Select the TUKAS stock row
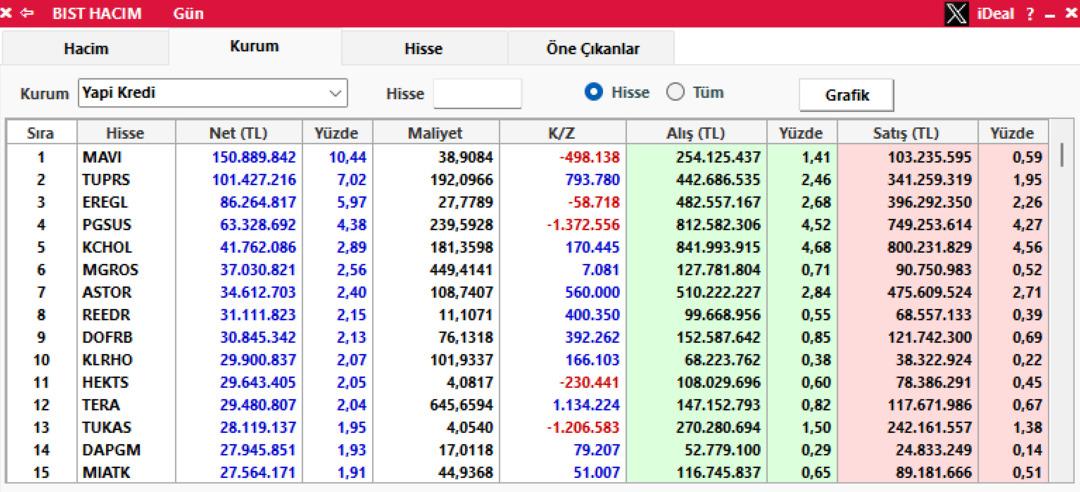 pos(528,427)
